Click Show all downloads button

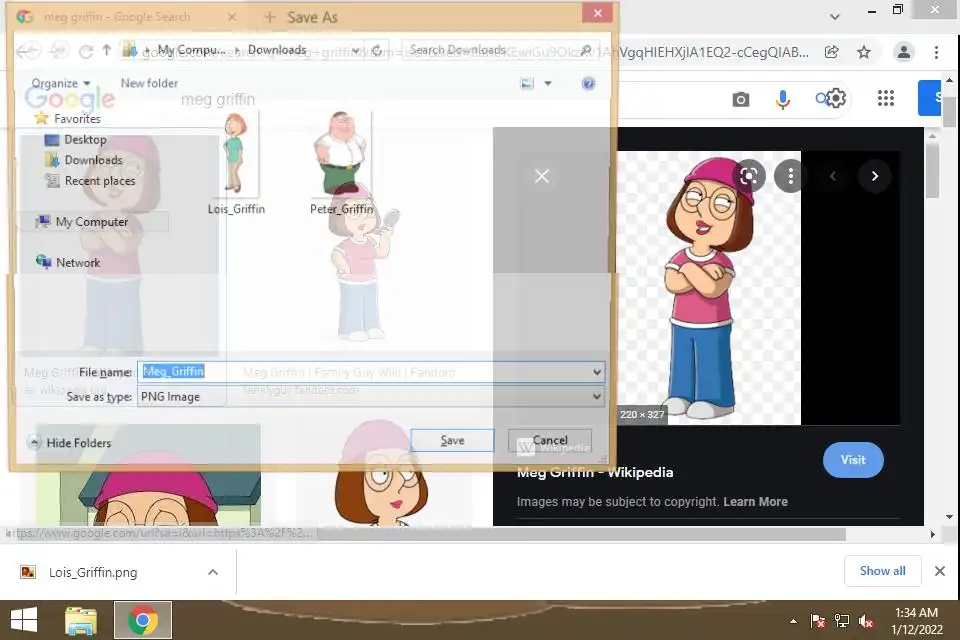882,571
